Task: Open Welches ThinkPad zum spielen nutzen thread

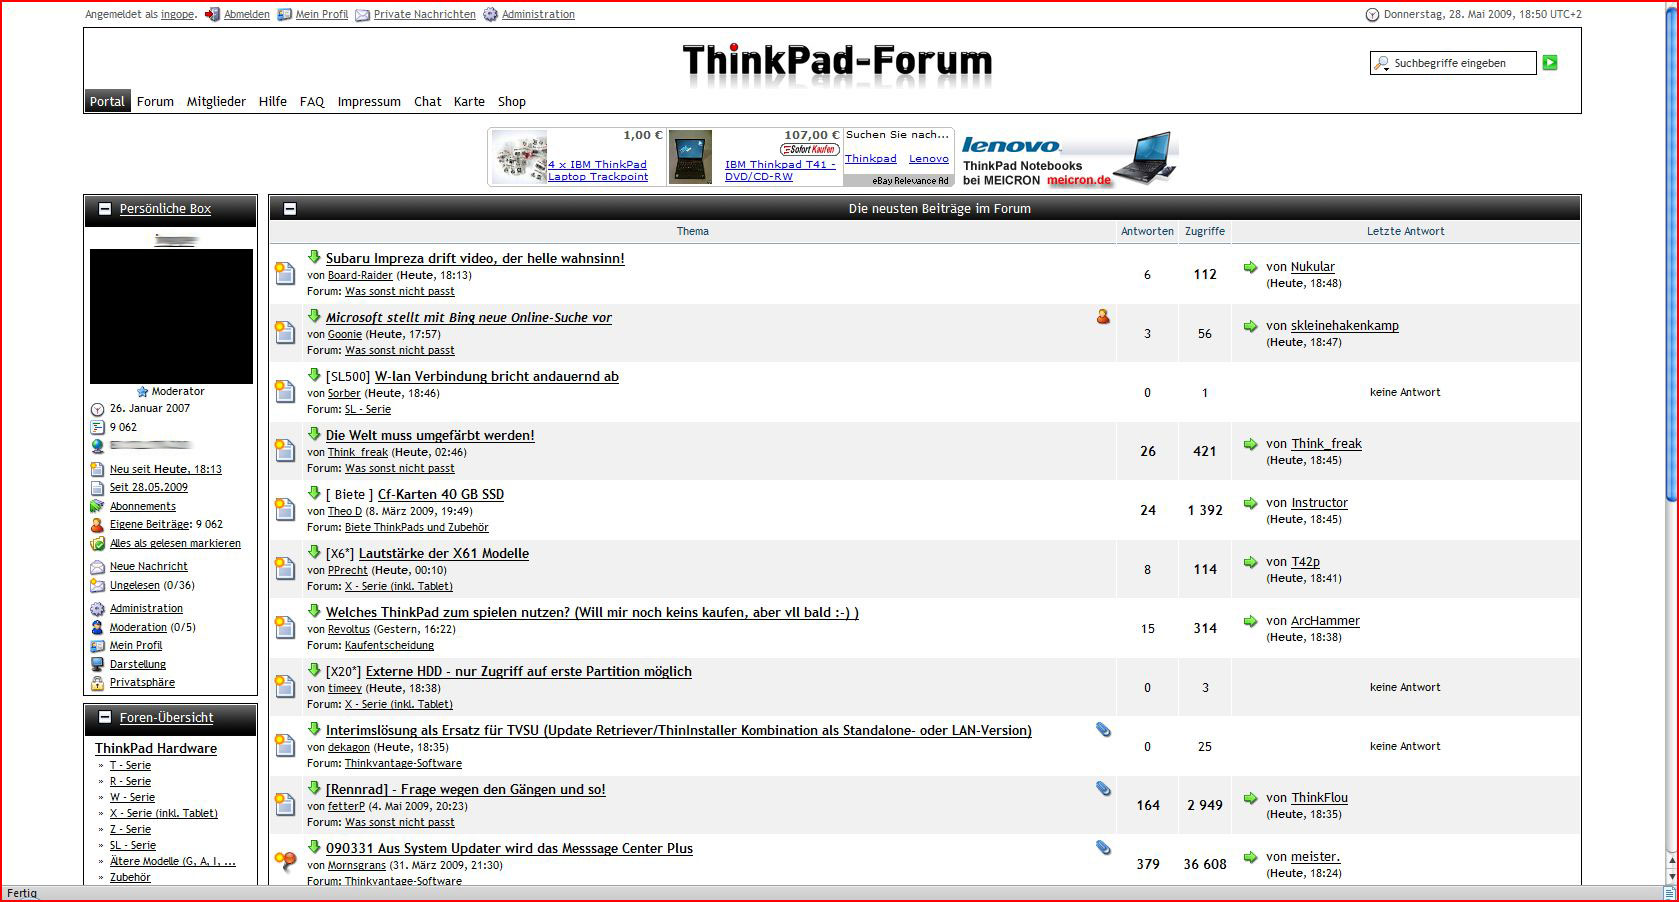Action: pyautogui.click(x=592, y=613)
